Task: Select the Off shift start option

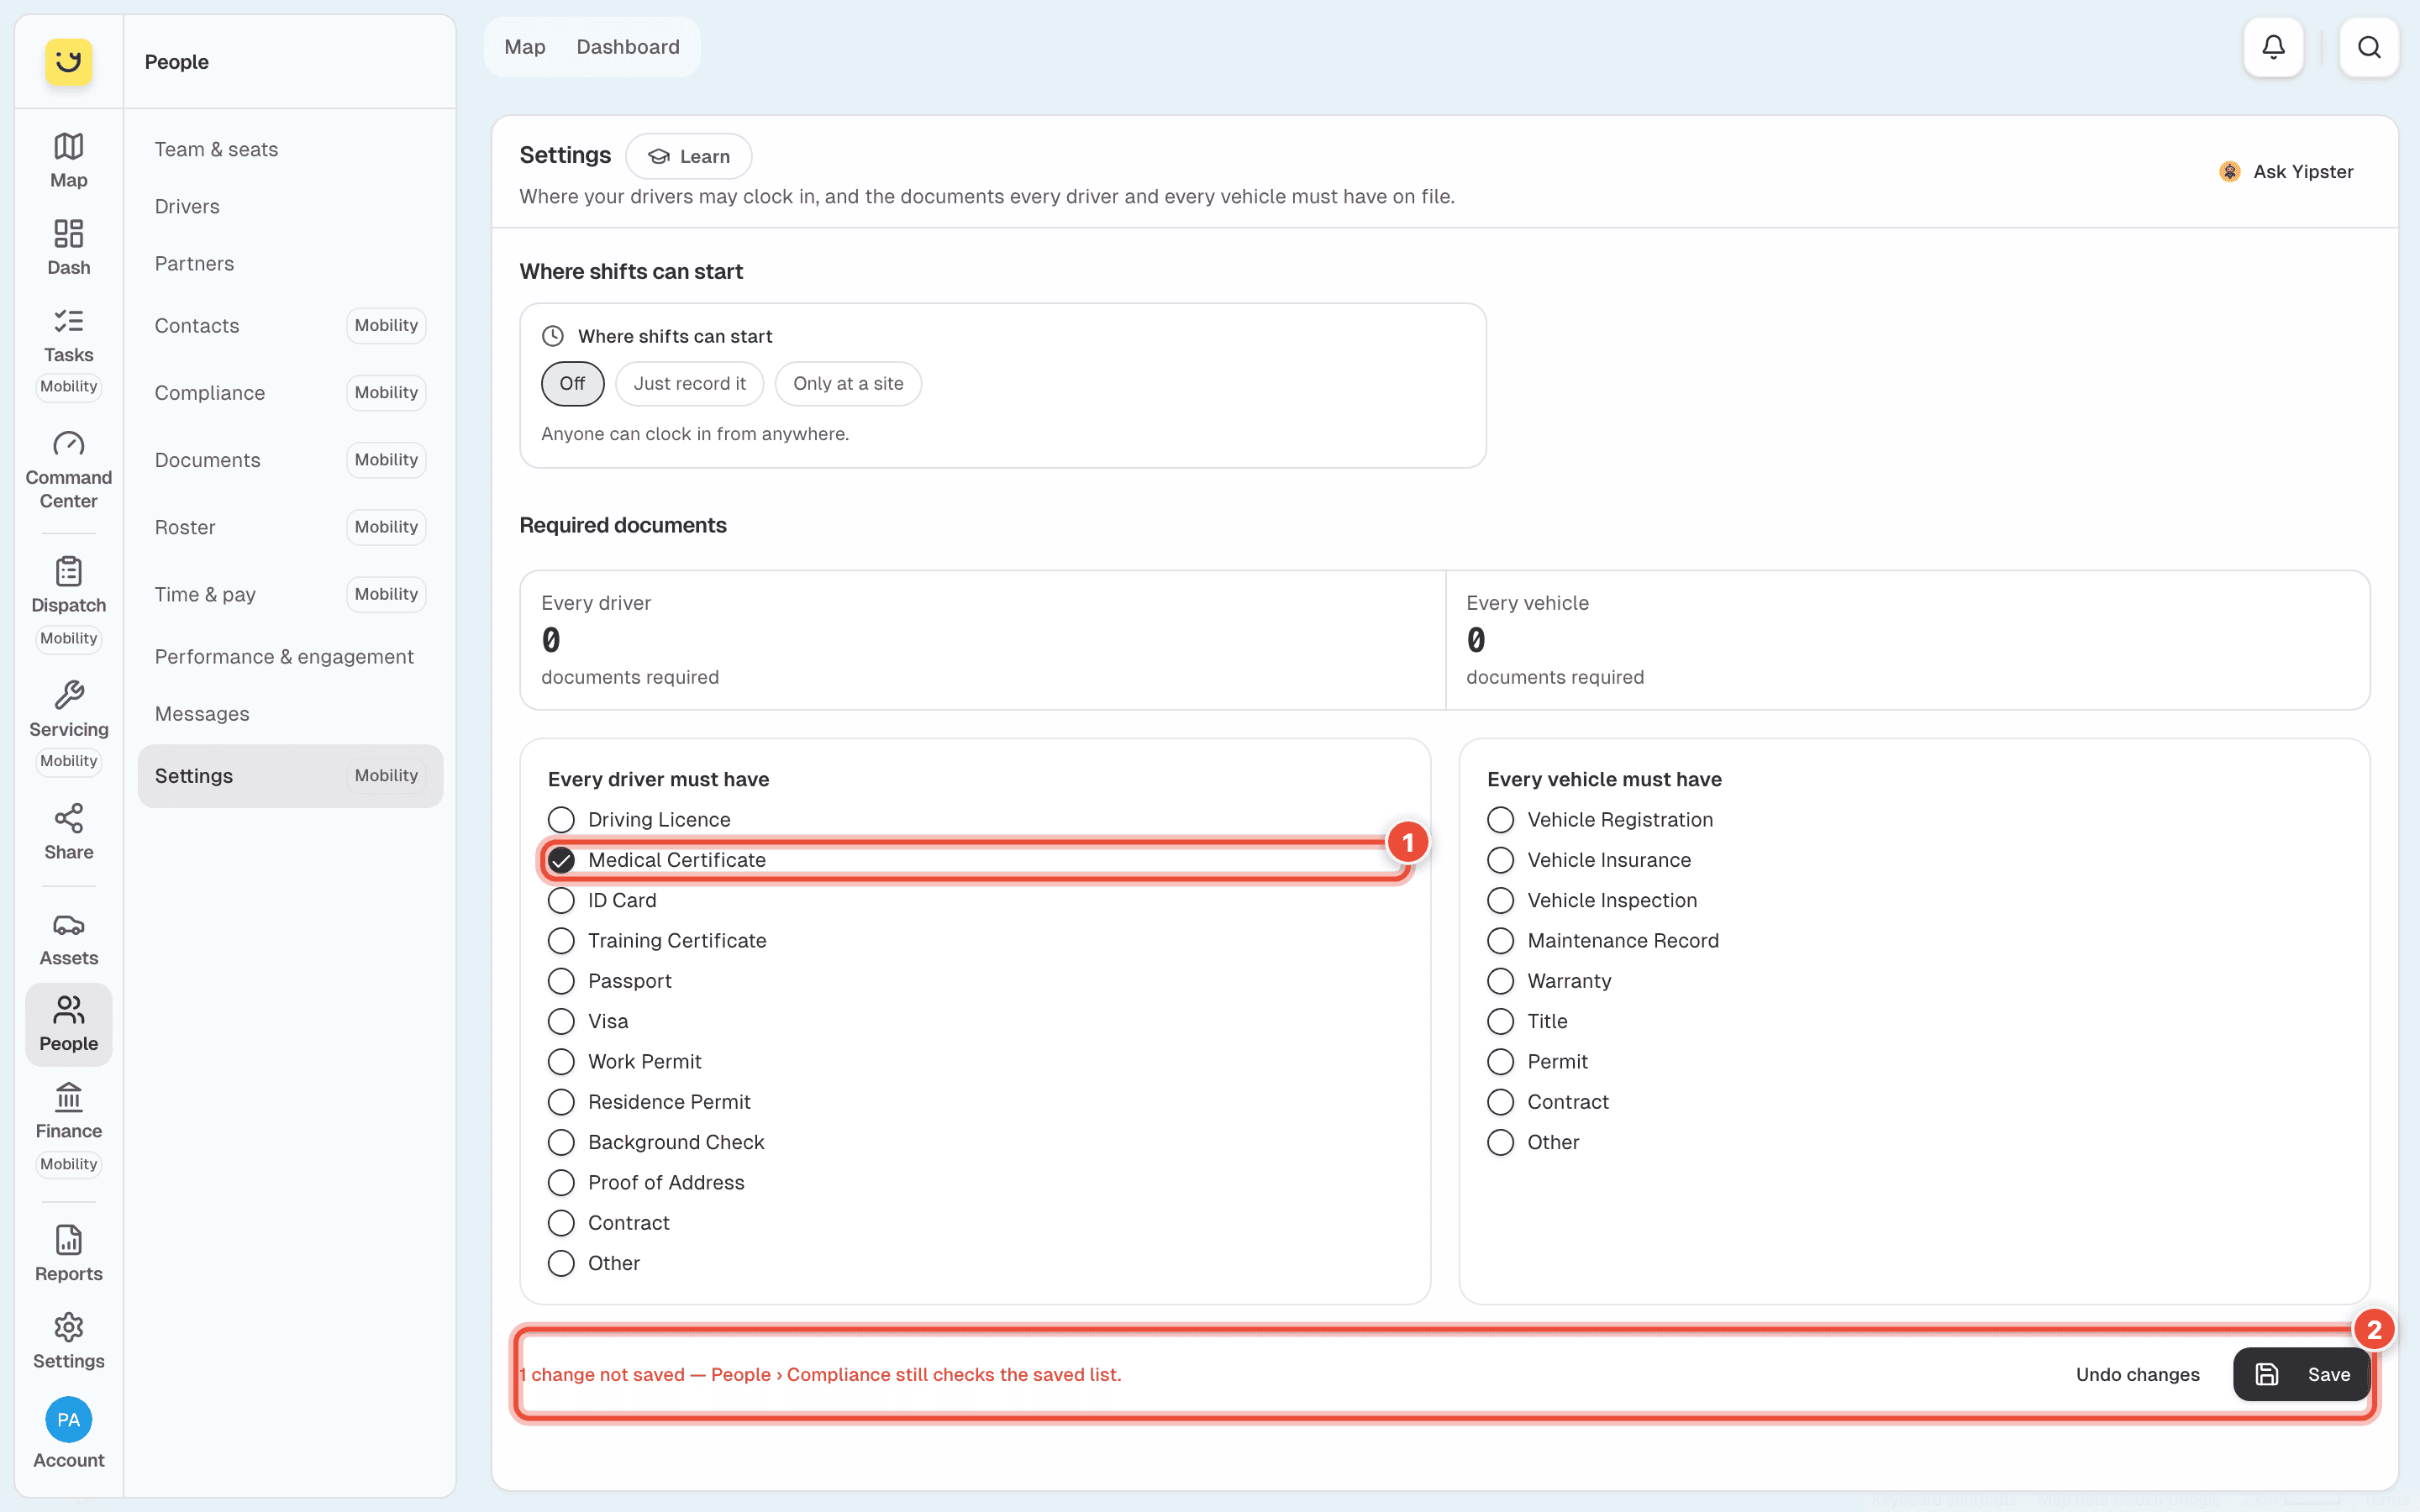Action: point(572,384)
